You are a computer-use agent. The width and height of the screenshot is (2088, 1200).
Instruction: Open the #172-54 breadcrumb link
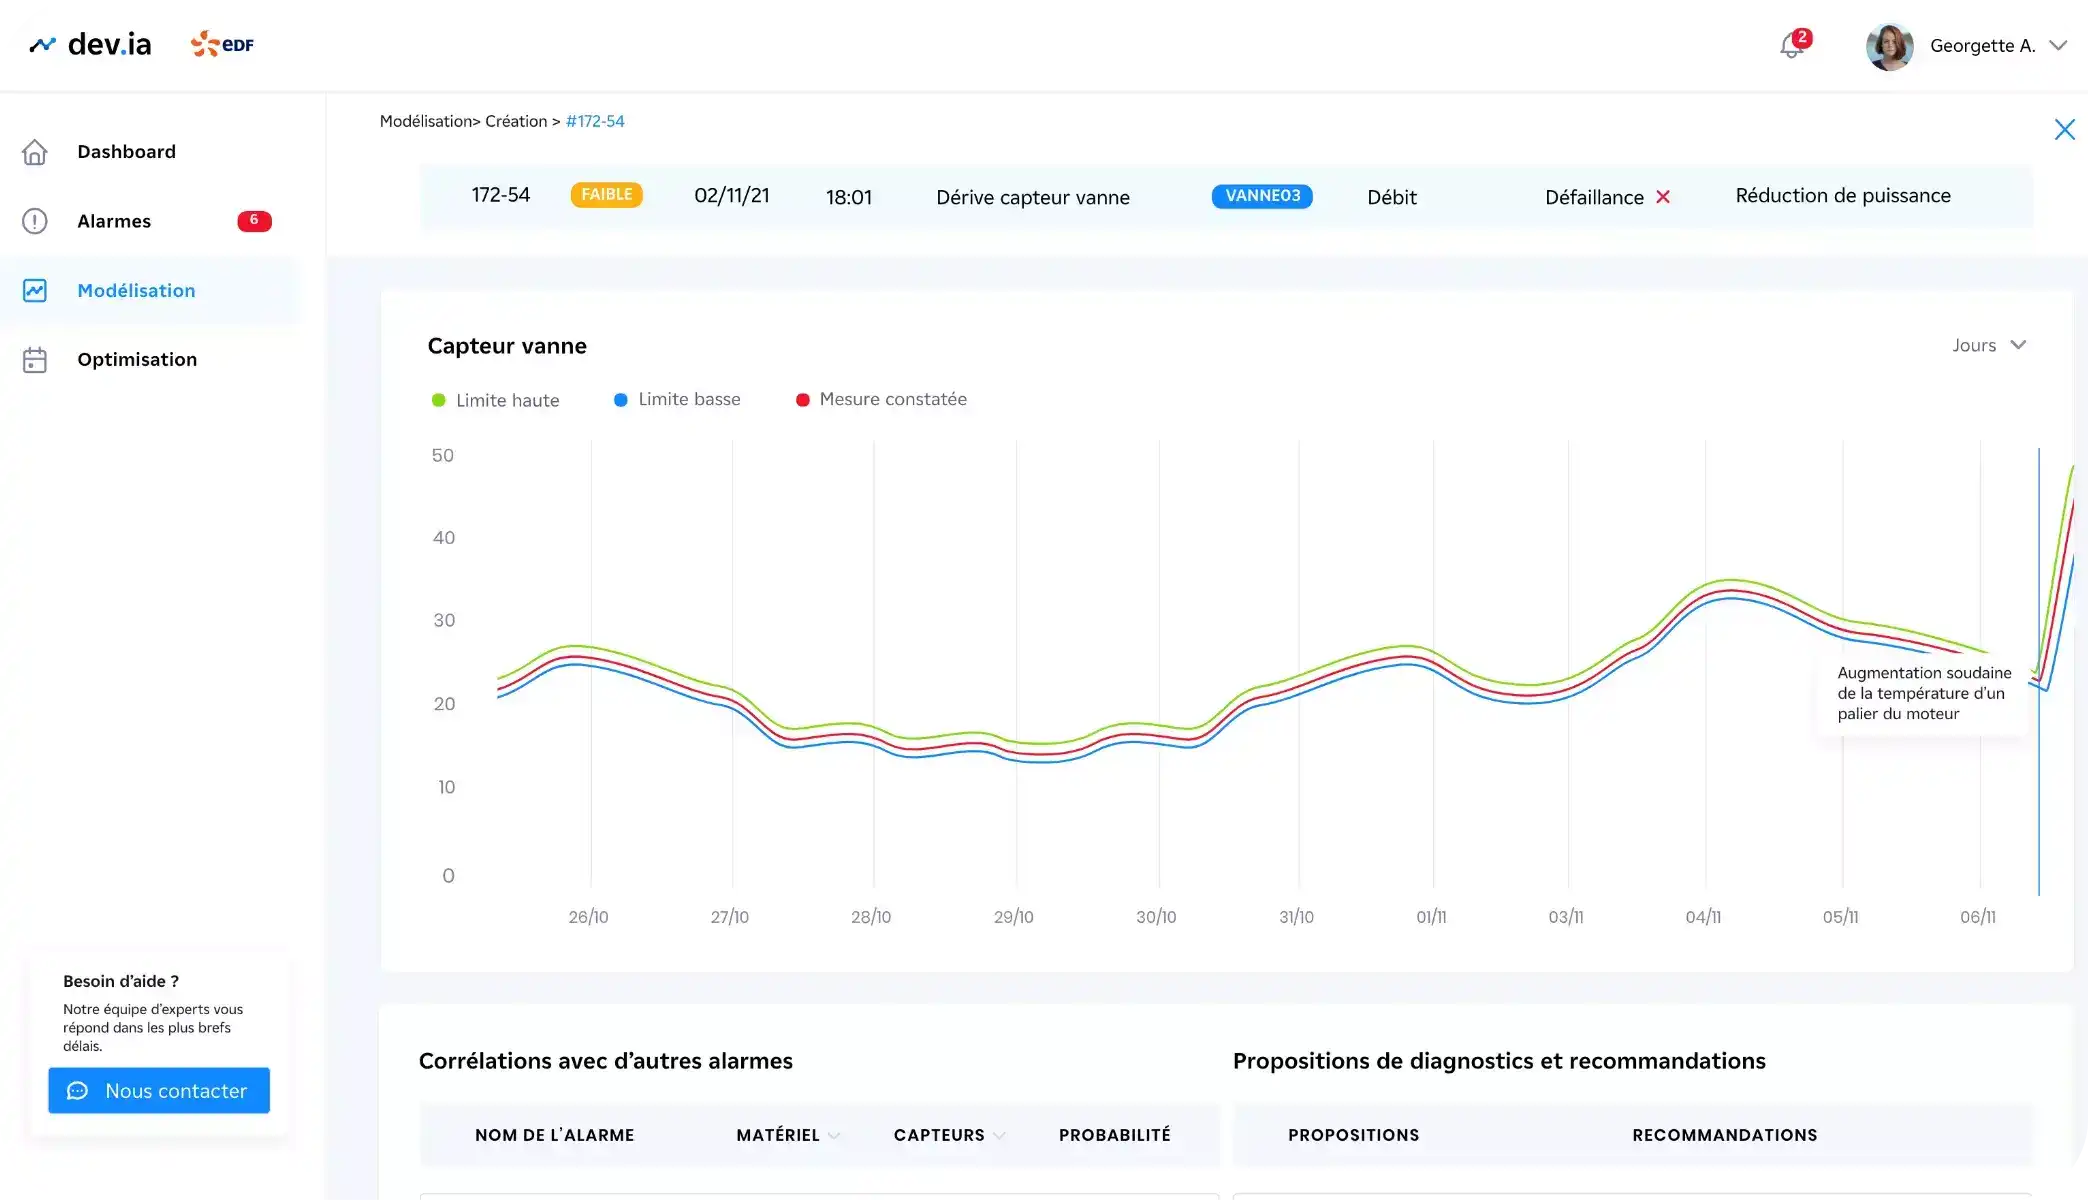tap(595, 121)
